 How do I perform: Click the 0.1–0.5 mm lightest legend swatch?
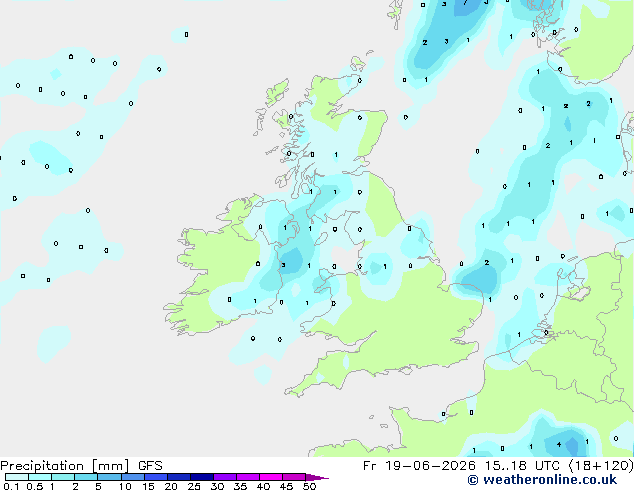click(17, 477)
